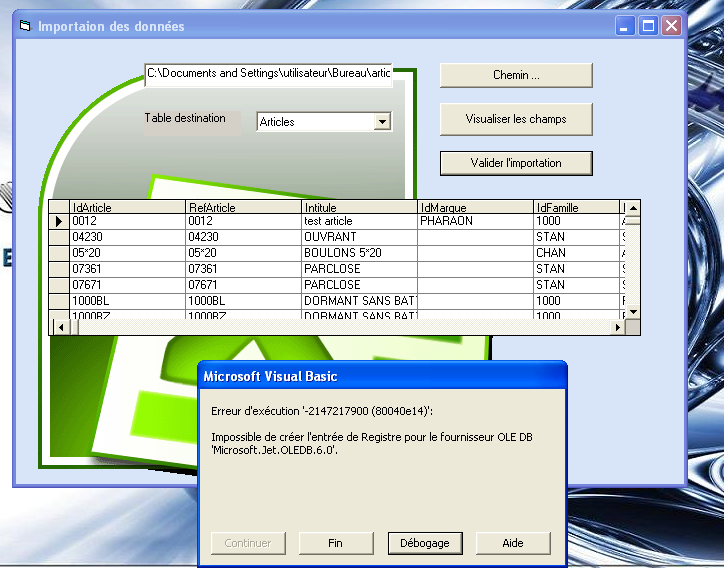
Task: Focus the file path input field
Action: click(x=268, y=73)
